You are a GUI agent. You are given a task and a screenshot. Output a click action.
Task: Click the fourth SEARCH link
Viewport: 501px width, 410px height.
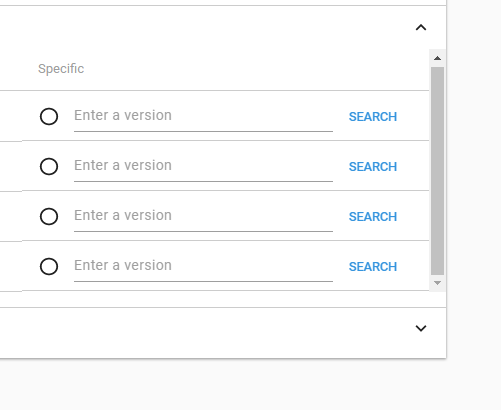[373, 267]
